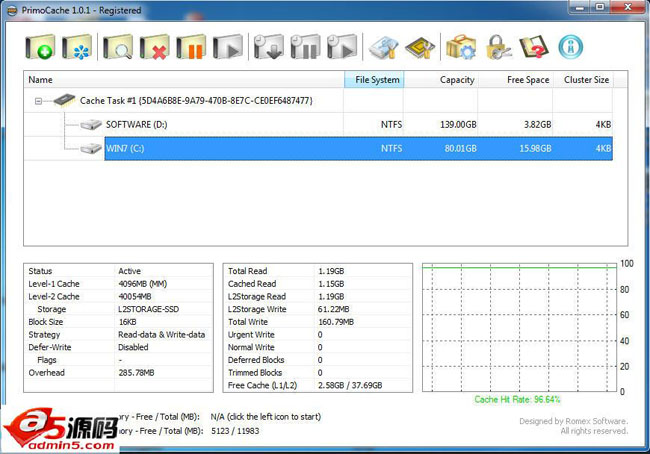The image size is (650, 454).
Task: Click the blue info about icon
Action: point(571,47)
